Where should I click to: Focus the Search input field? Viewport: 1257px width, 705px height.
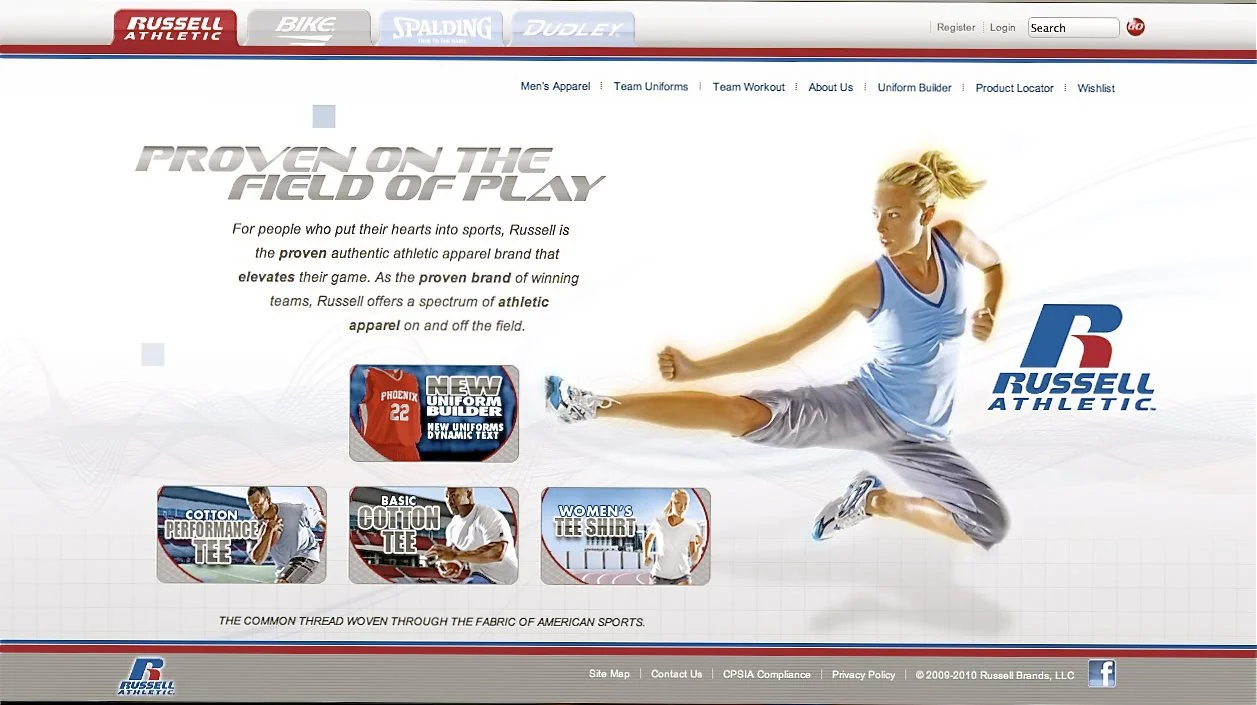(x=1073, y=28)
